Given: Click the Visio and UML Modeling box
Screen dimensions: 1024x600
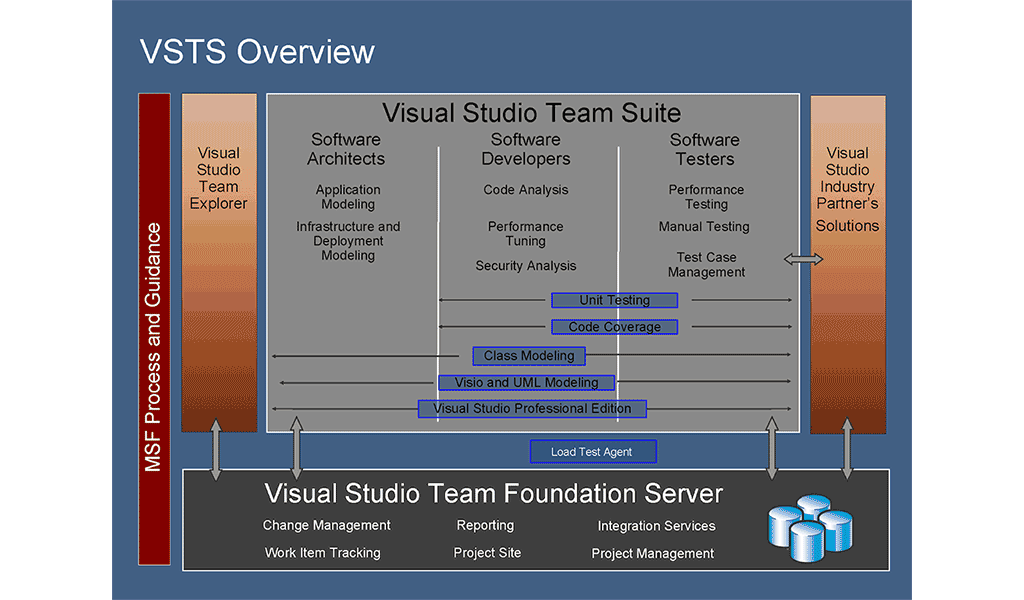Looking at the screenshot, I should click(526, 383).
